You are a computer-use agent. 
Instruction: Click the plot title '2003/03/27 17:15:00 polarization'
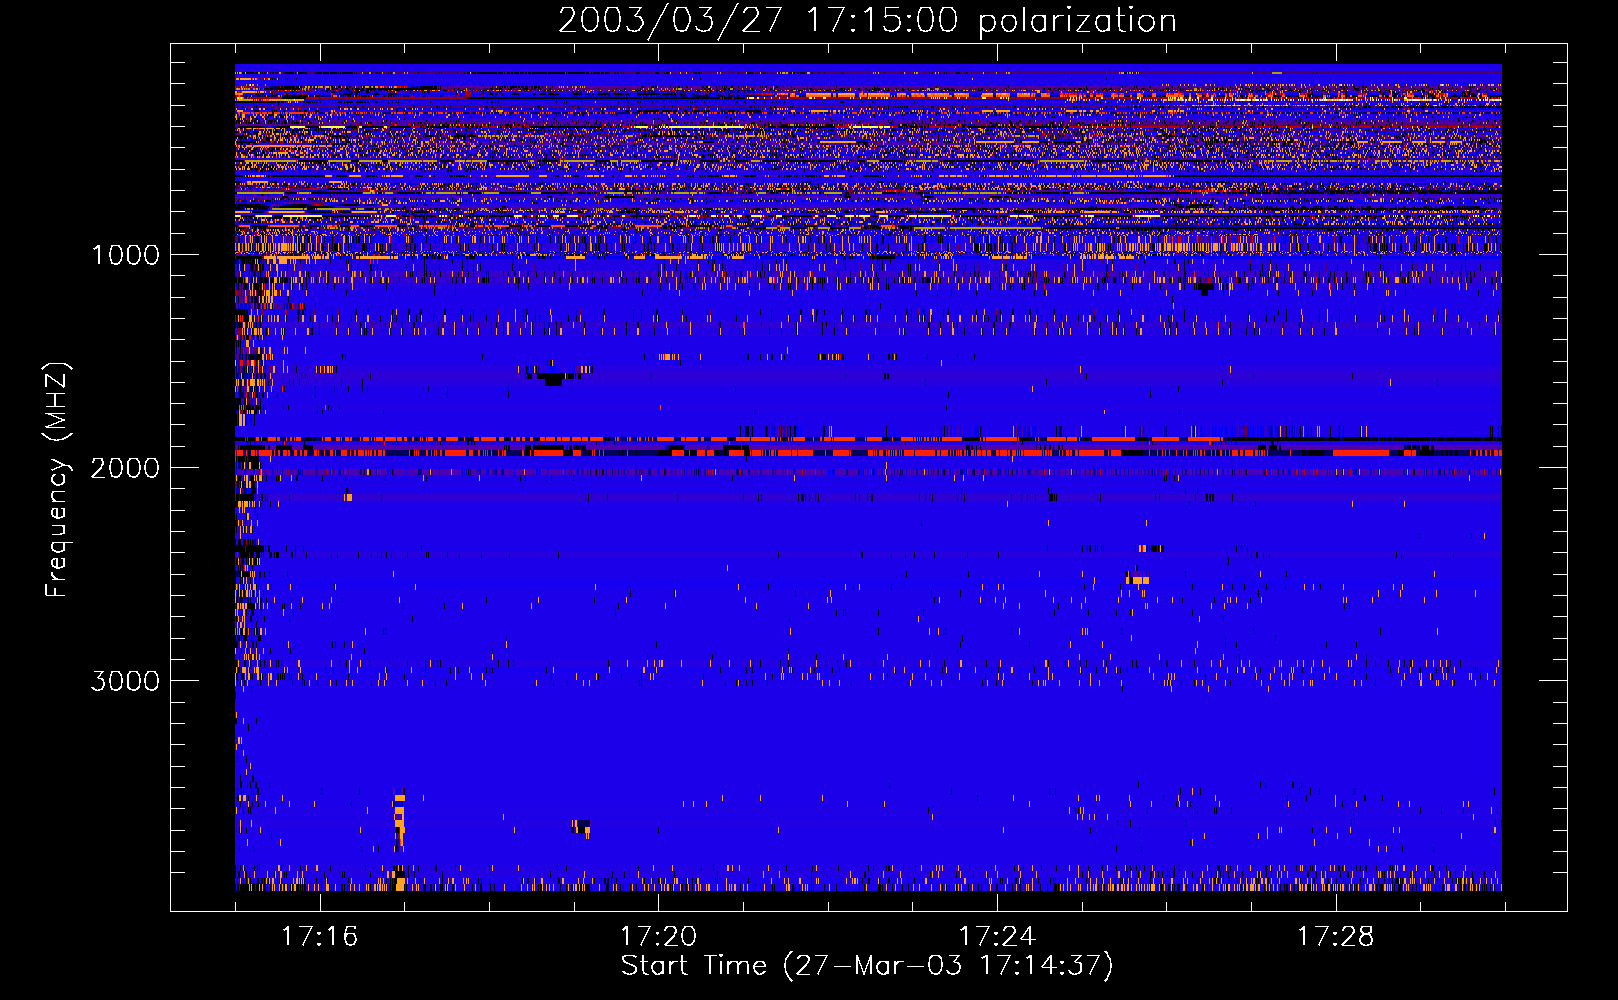pyautogui.click(x=867, y=21)
